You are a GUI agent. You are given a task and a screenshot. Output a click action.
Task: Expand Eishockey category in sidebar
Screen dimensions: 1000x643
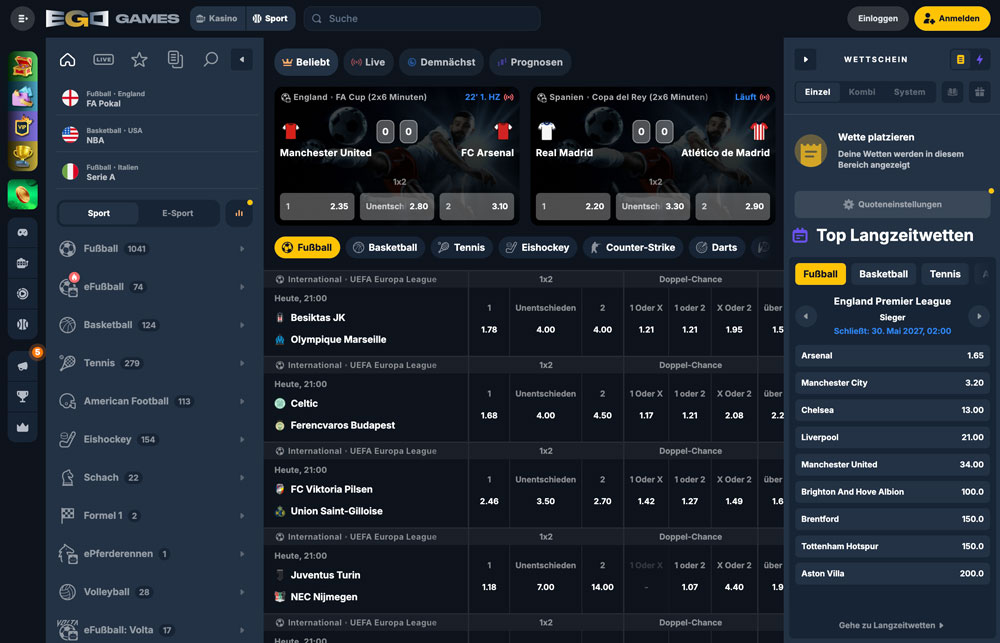pos(153,440)
